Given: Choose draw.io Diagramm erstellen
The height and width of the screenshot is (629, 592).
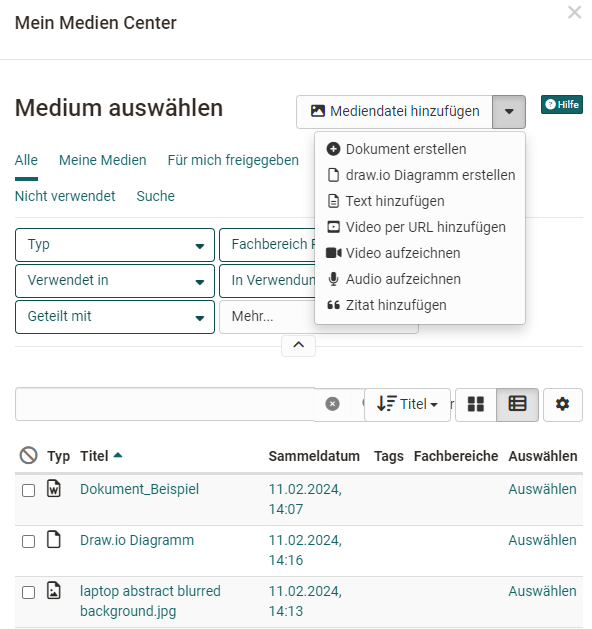Looking at the screenshot, I should pyautogui.click(x=420, y=175).
